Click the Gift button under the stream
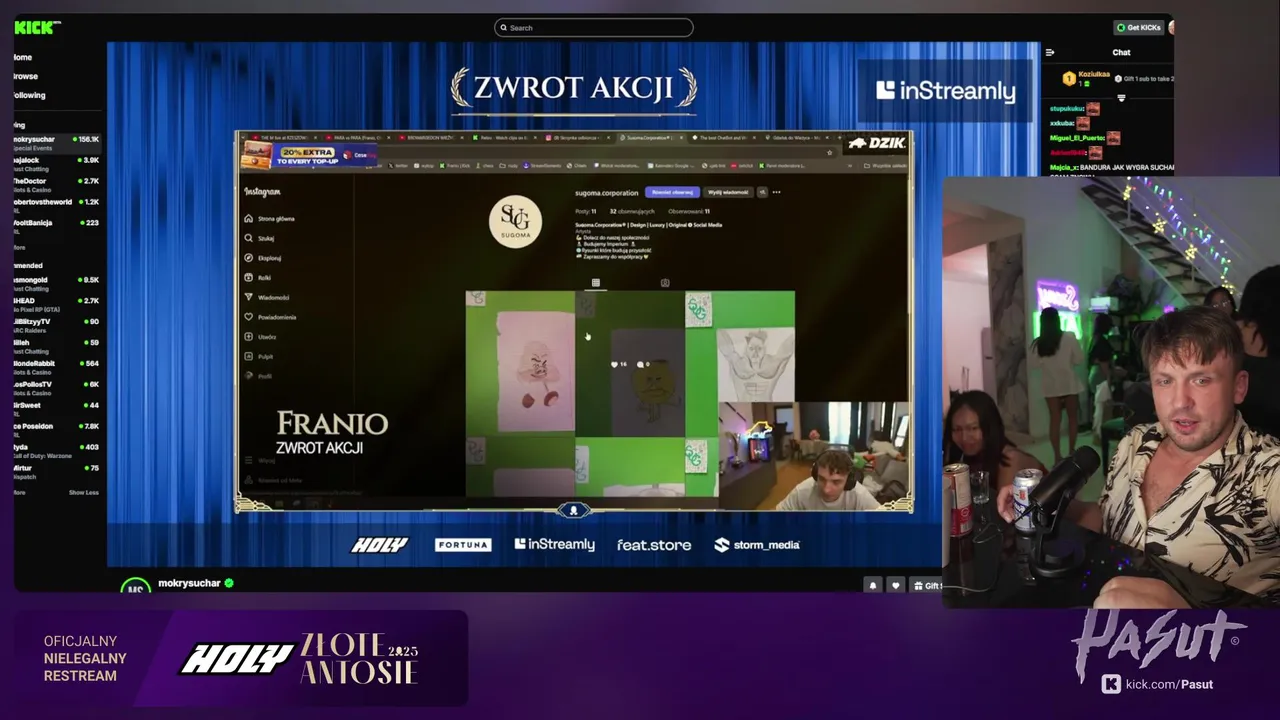Screen dimensions: 1280x720 pos(926,586)
